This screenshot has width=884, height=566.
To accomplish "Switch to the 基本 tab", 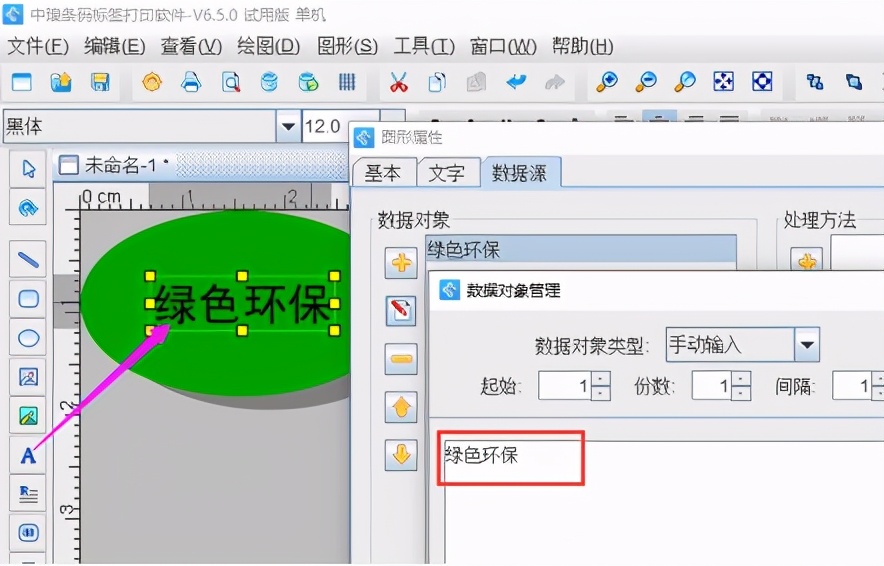I will coord(383,173).
